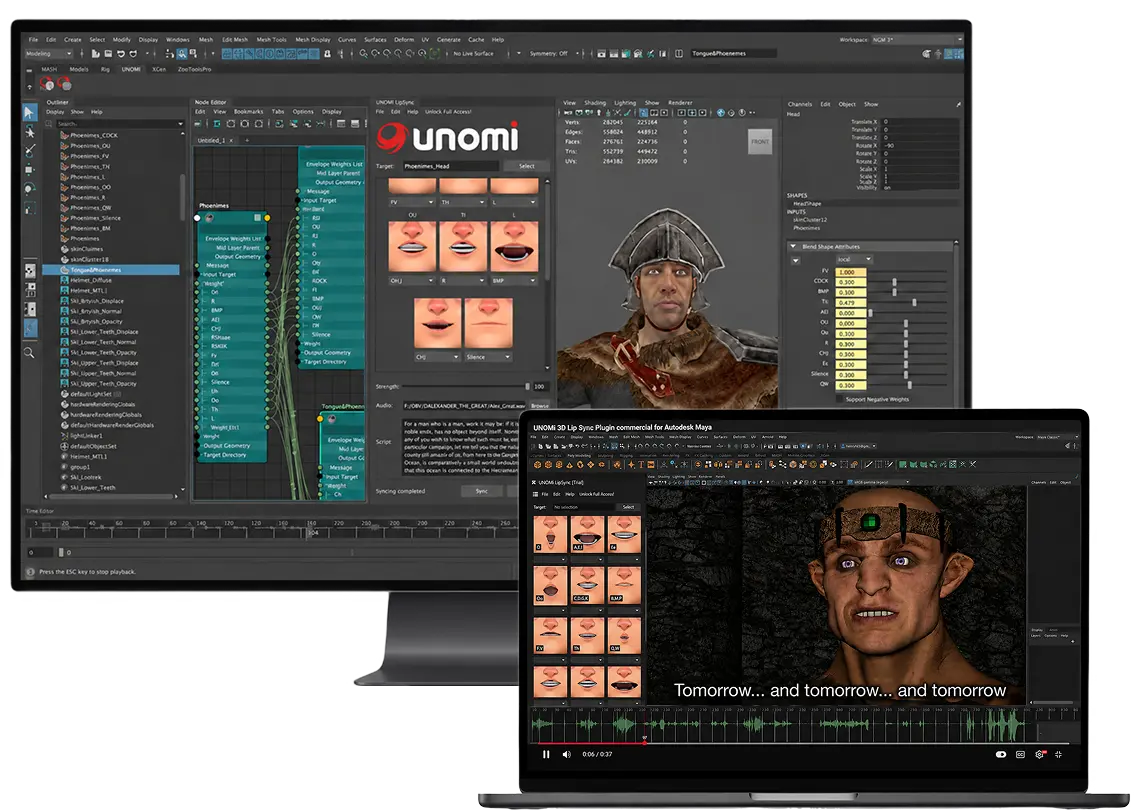
Task: Open the BMP phoneme dropdown
Action: tap(514, 280)
